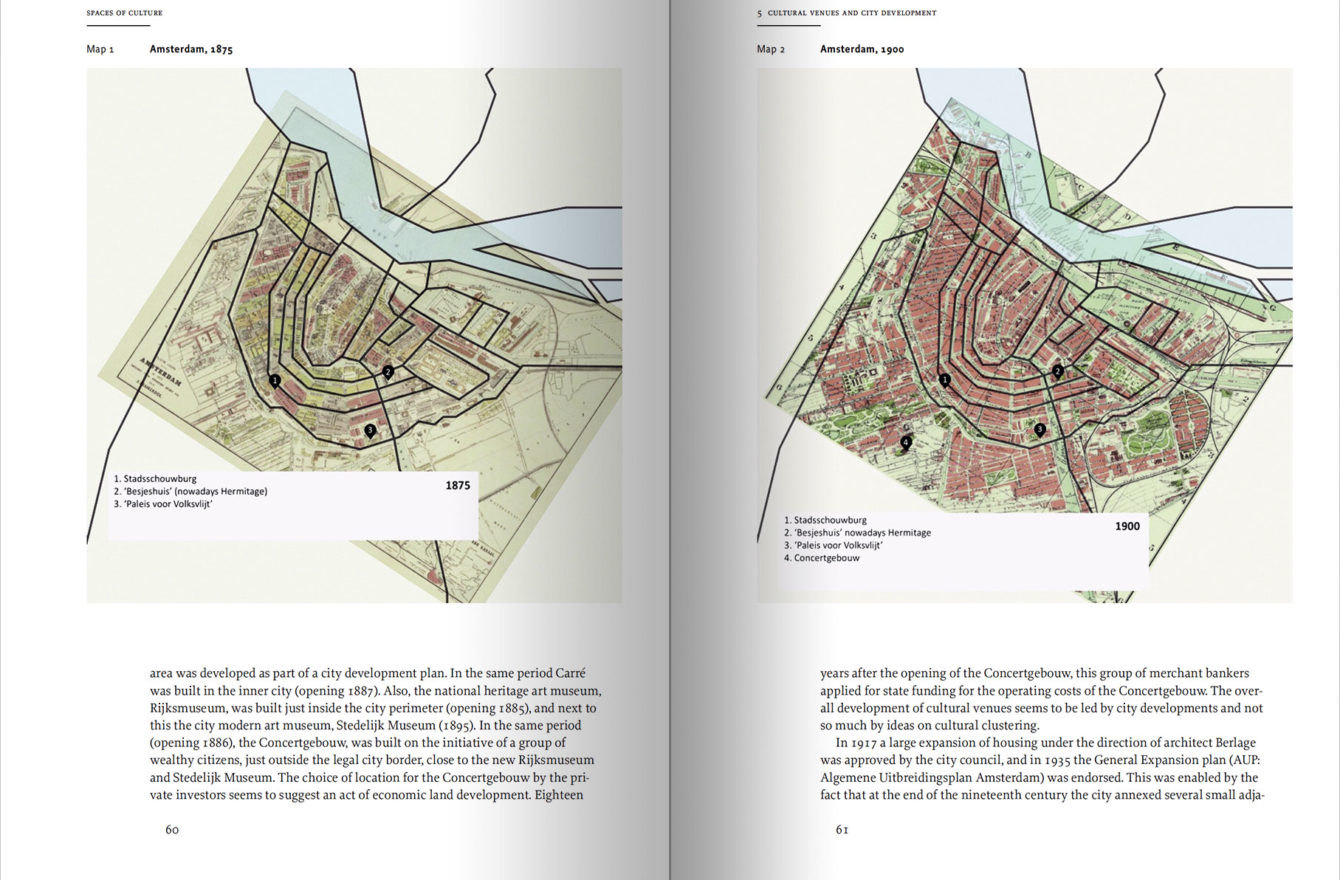Viewport: 1340px width, 880px height.
Task: Click the line starting 'so much by ideas on cultural'
Action: pos(930,726)
